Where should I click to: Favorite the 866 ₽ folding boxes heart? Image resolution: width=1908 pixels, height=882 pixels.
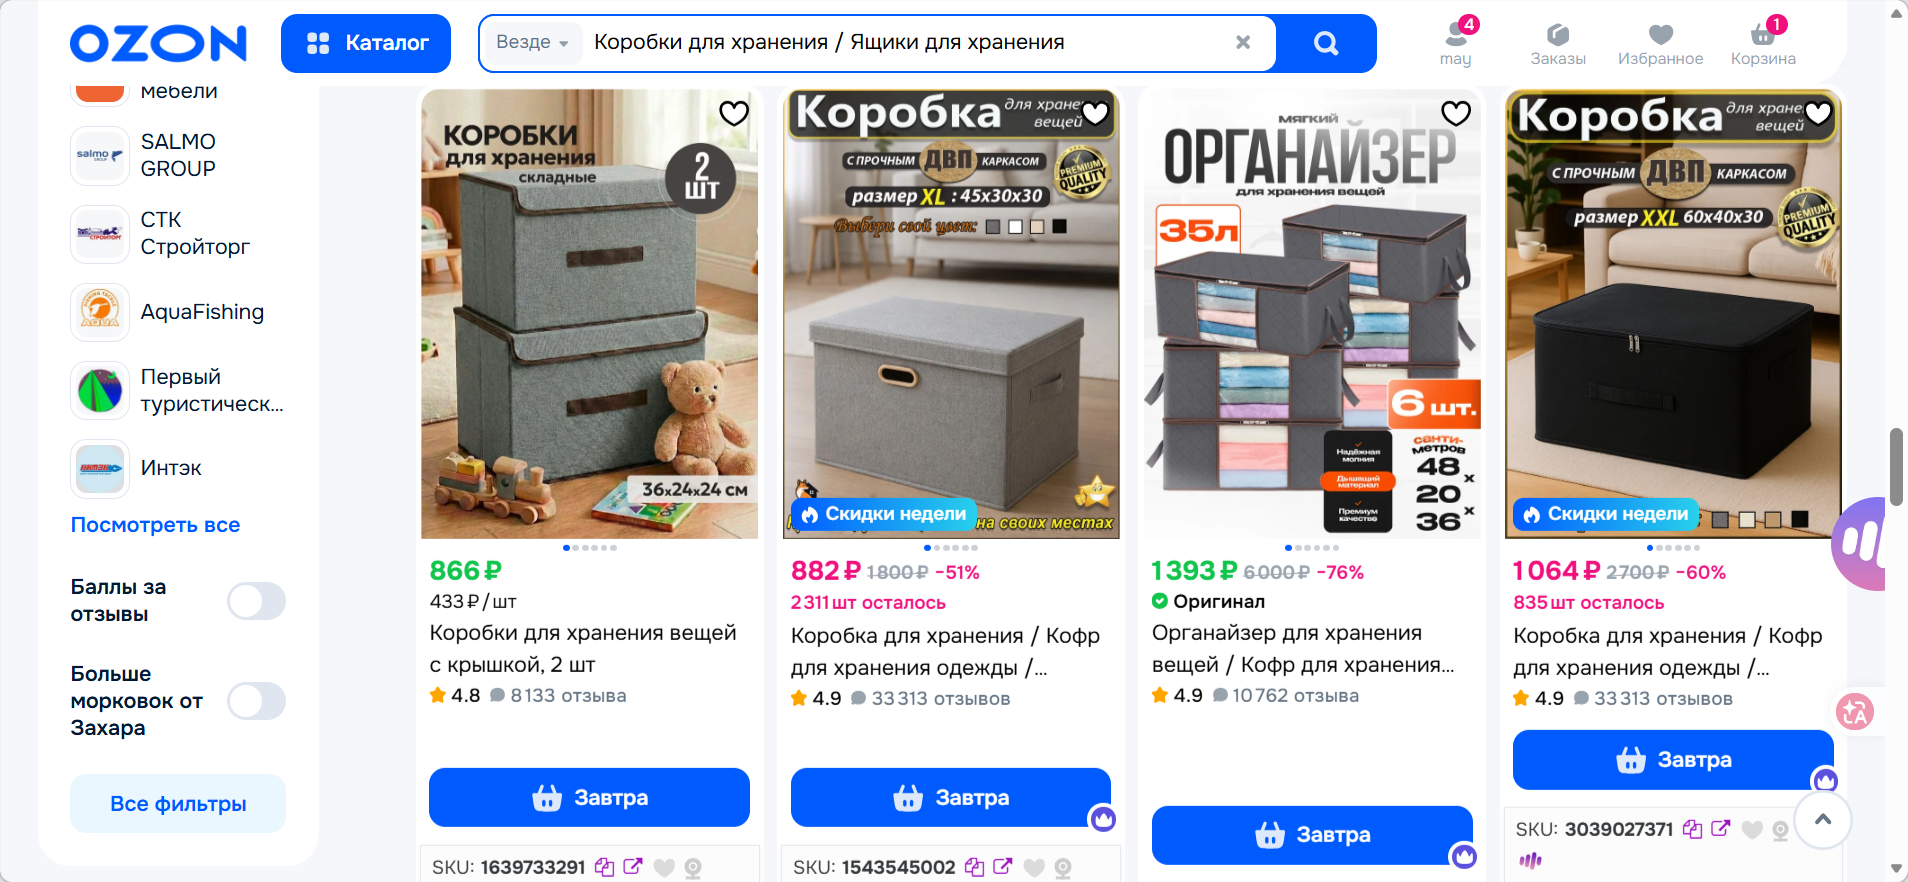click(x=734, y=114)
